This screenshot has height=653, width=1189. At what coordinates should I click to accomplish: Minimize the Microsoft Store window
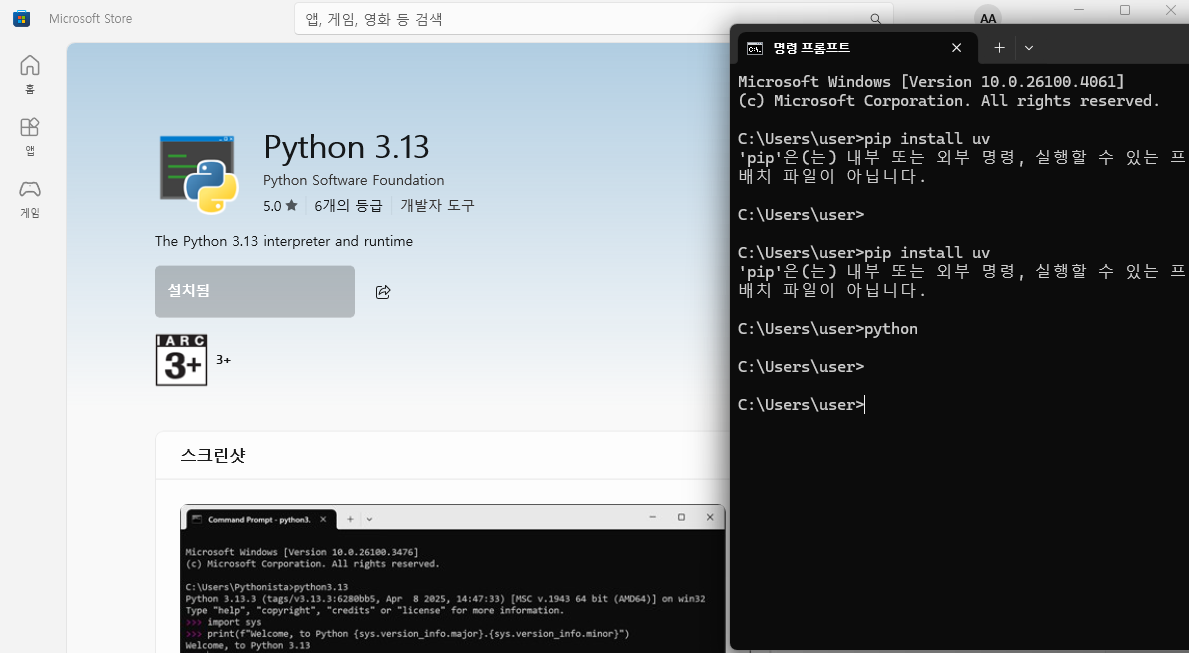pos(1081,10)
